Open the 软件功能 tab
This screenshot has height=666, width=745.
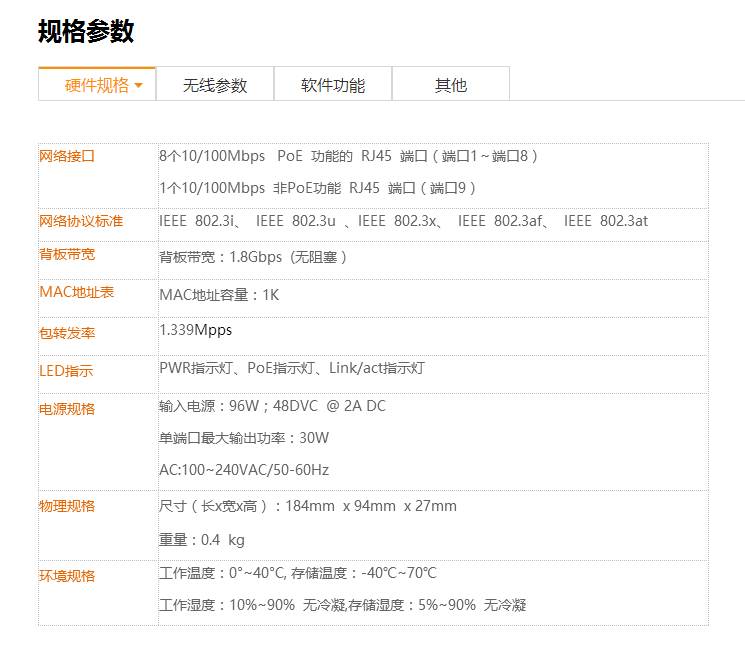click(x=333, y=85)
